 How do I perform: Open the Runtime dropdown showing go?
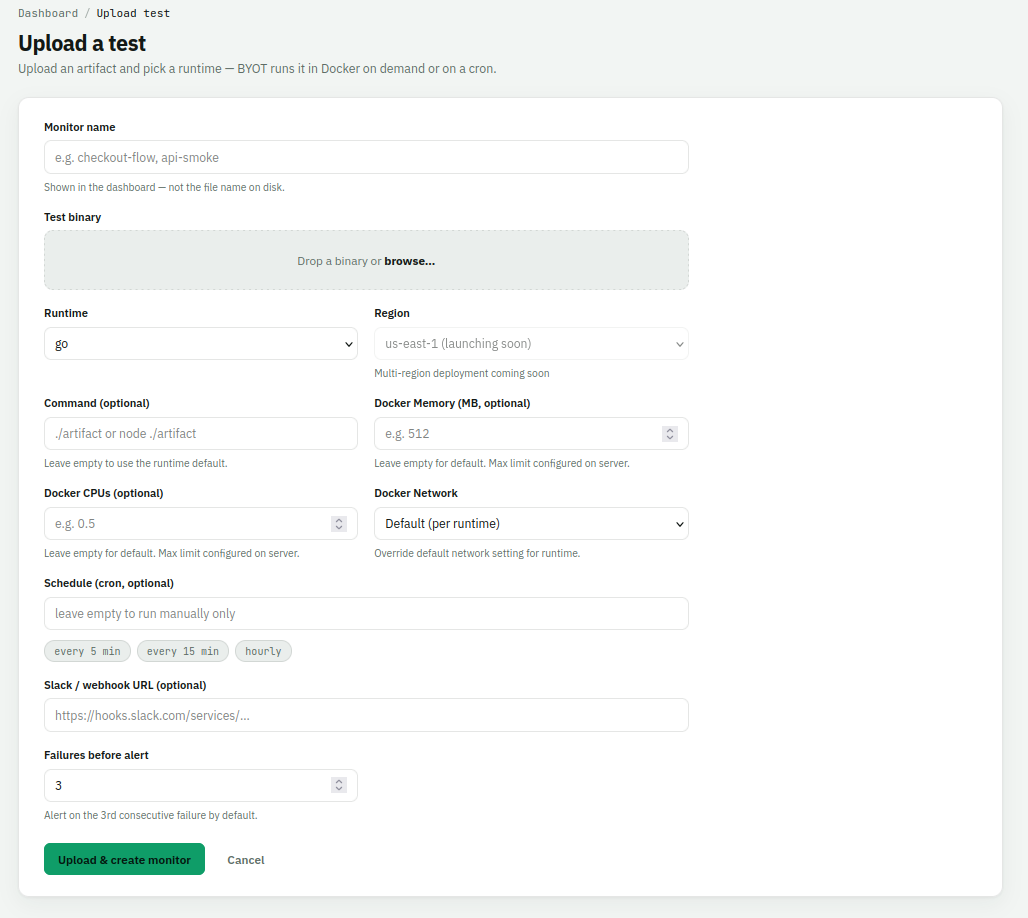201,344
